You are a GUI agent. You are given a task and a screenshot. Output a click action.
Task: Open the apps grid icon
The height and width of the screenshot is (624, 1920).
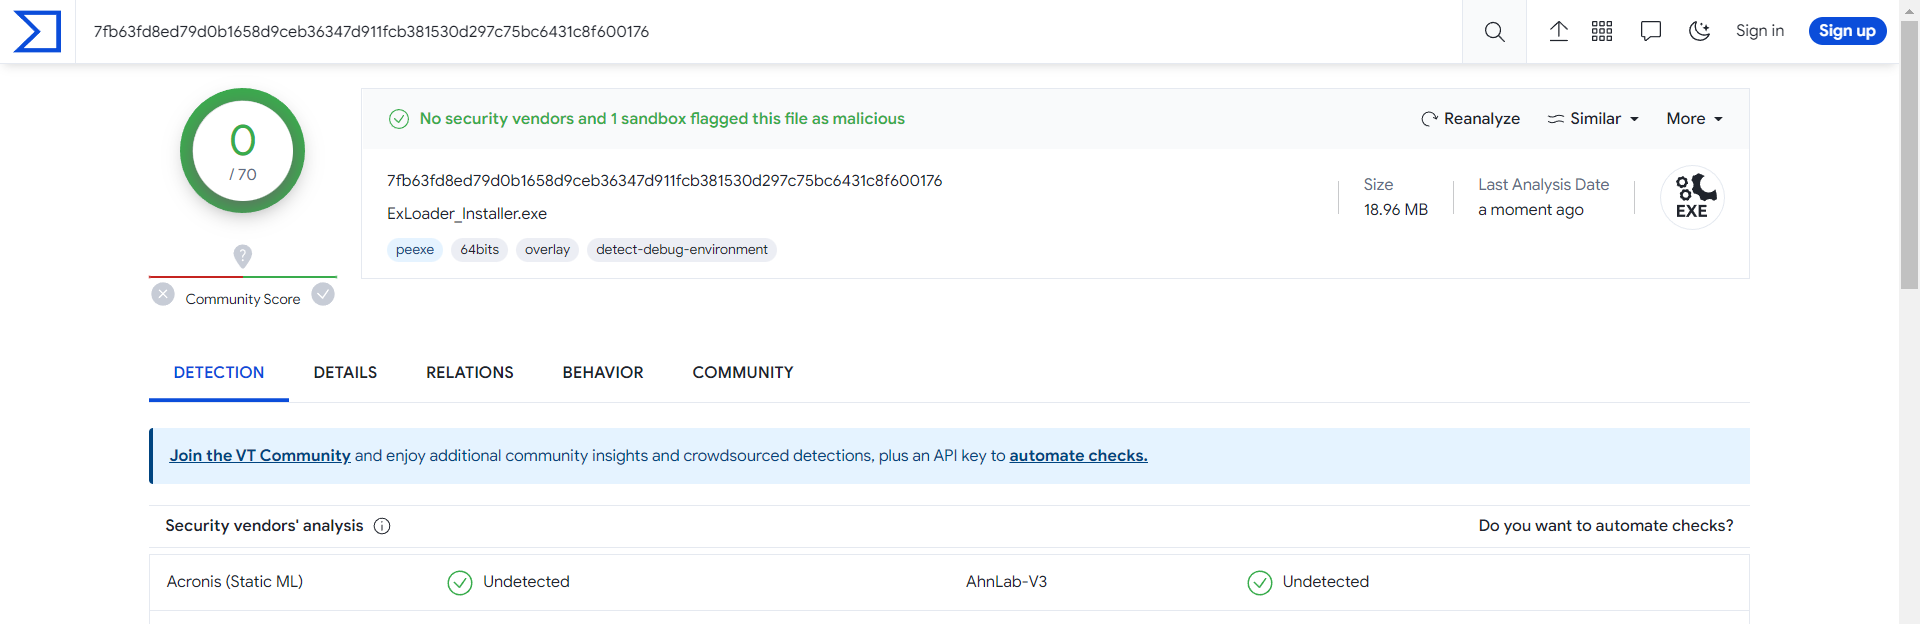(1602, 31)
